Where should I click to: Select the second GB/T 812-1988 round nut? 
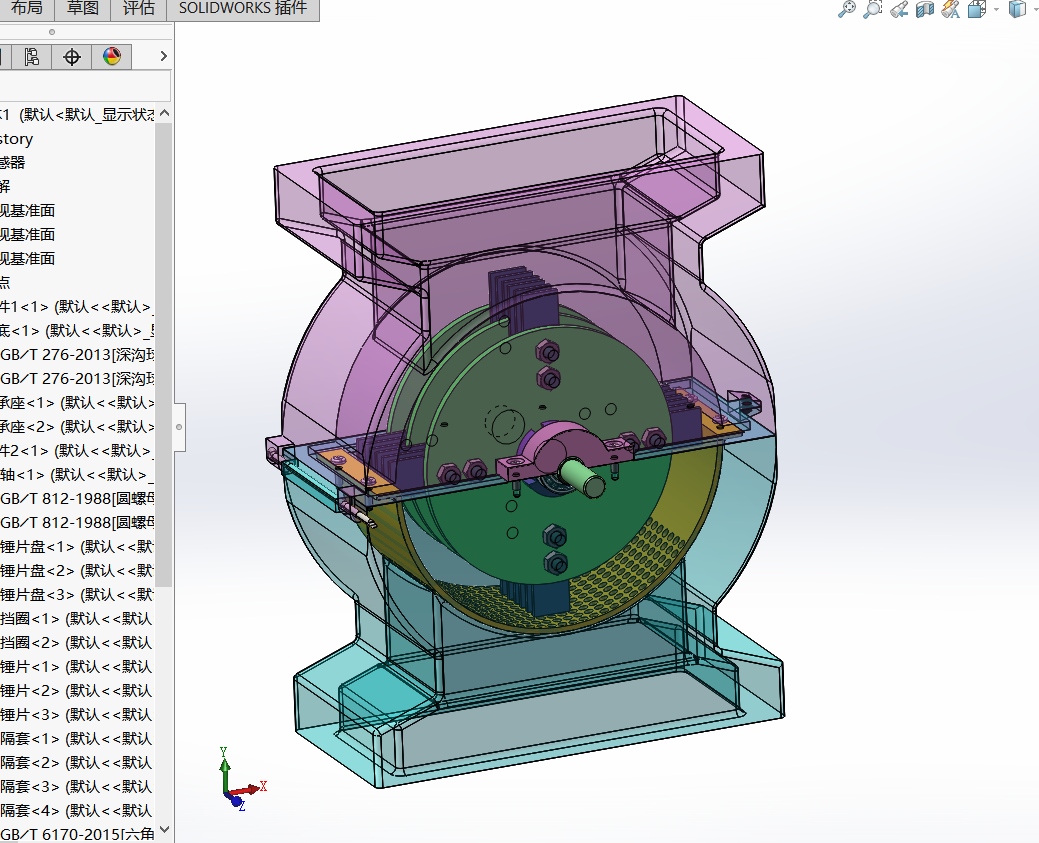pyautogui.click(x=77, y=523)
